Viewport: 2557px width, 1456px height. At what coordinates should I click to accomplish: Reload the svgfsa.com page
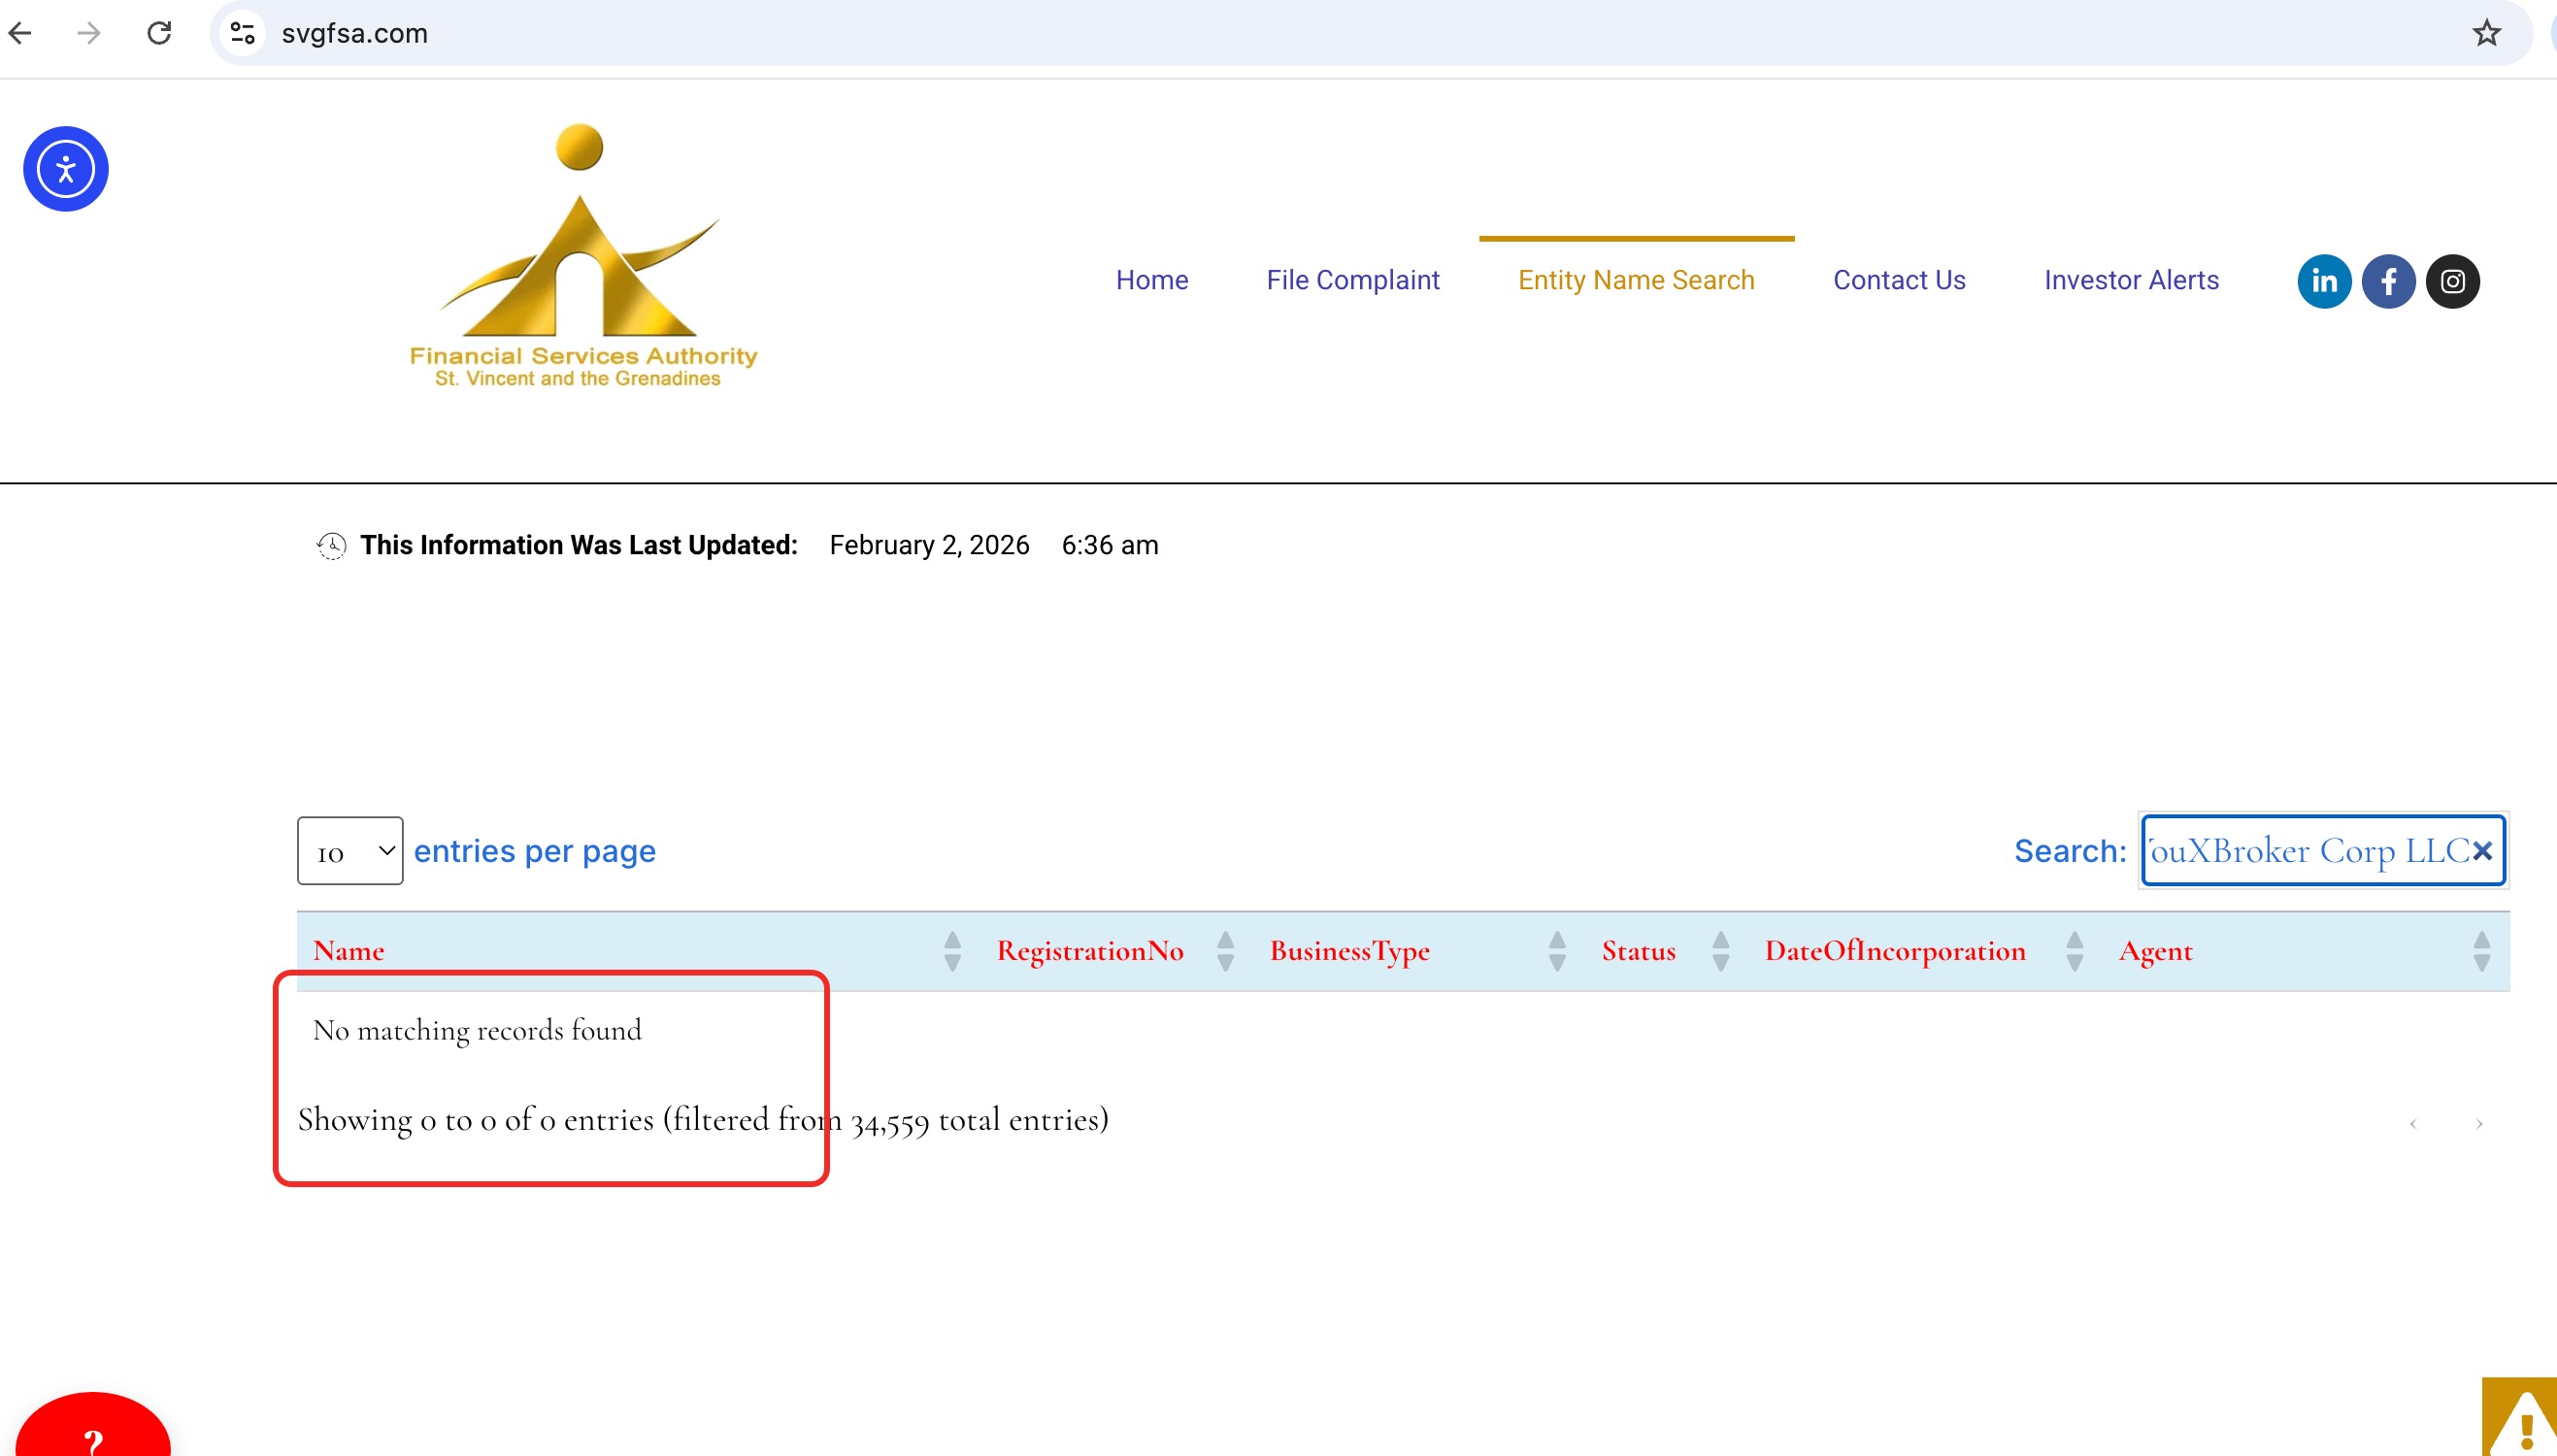(x=159, y=33)
